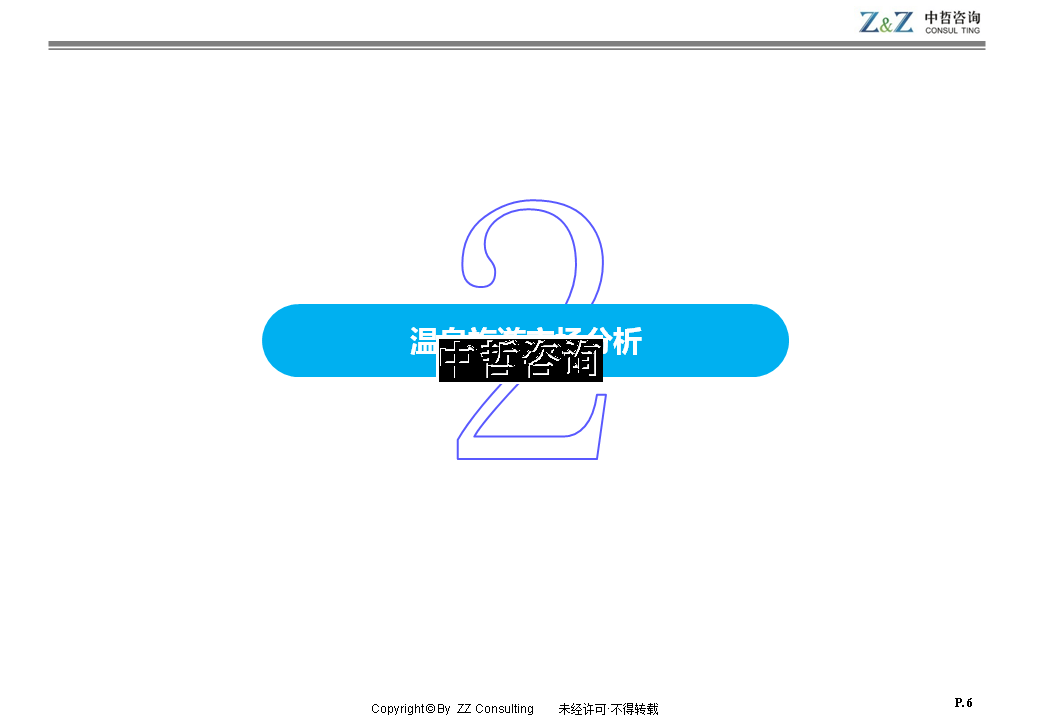Select the 中哲咨询 header company name
The height and width of the screenshot is (720, 1040).
pos(952,17)
